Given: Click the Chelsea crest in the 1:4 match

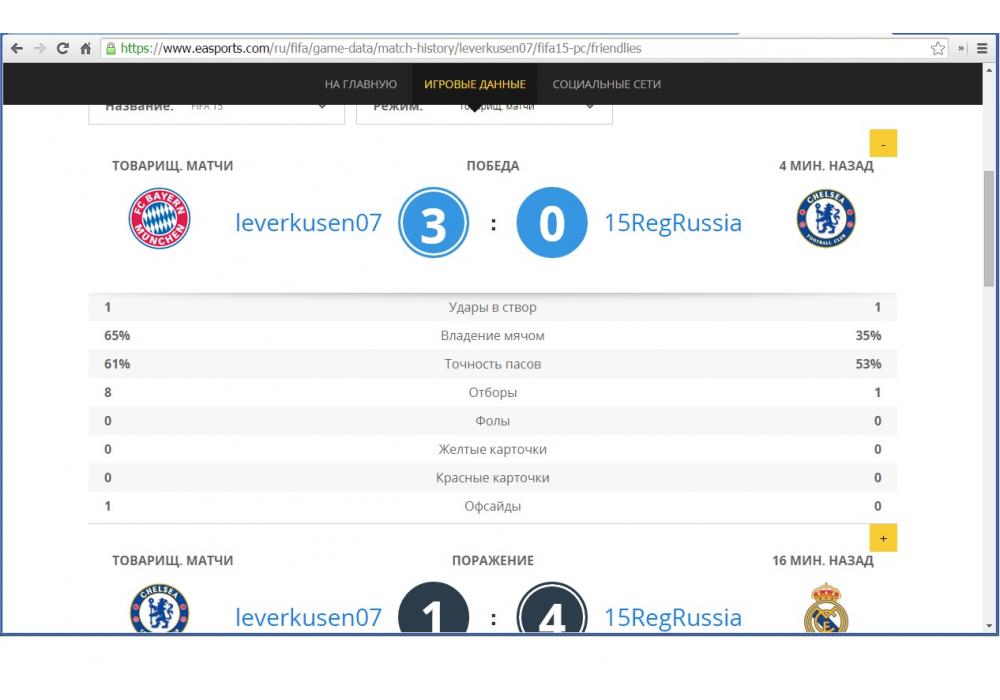Looking at the screenshot, I should click(159, 609).
